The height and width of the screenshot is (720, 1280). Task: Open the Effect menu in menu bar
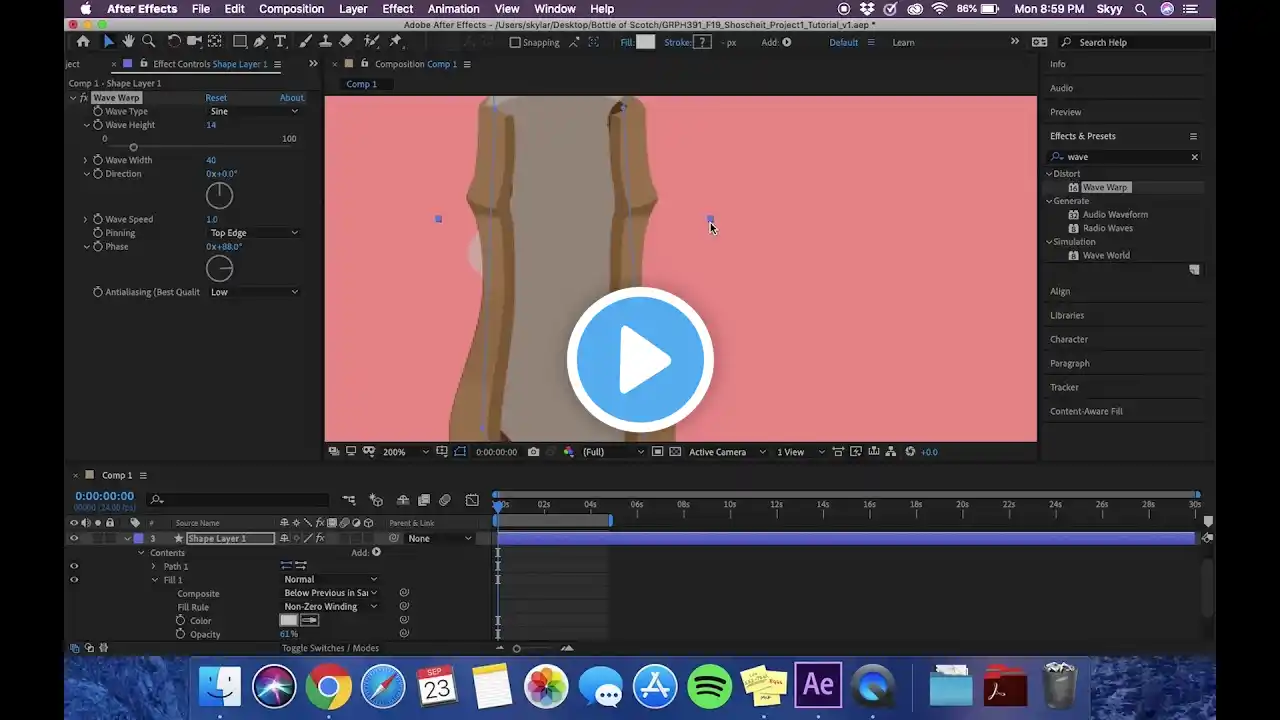[397, 9]
